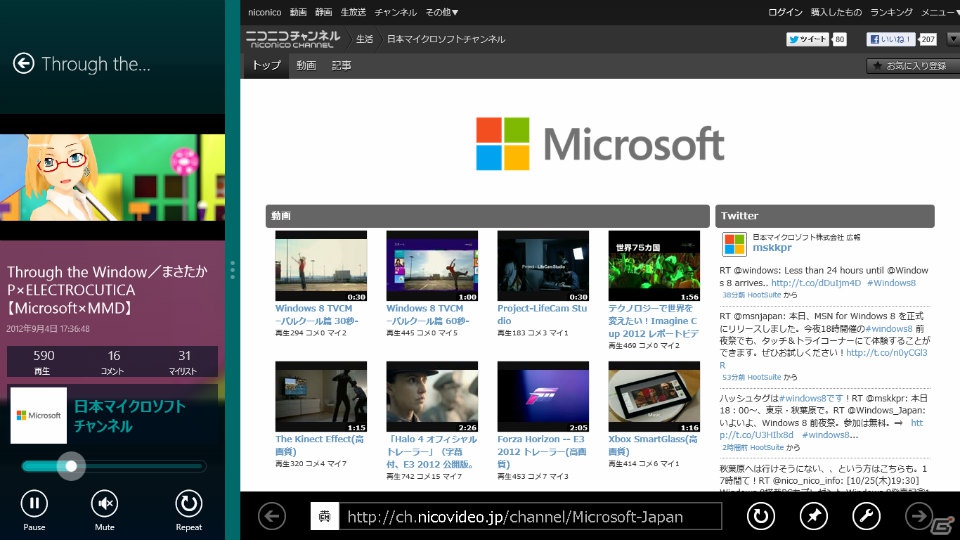The height and width of the screenshot is (540, 960).
Task: Open the 日本マイクロソフトチャンネル channel link
Action: click(130, 416)
